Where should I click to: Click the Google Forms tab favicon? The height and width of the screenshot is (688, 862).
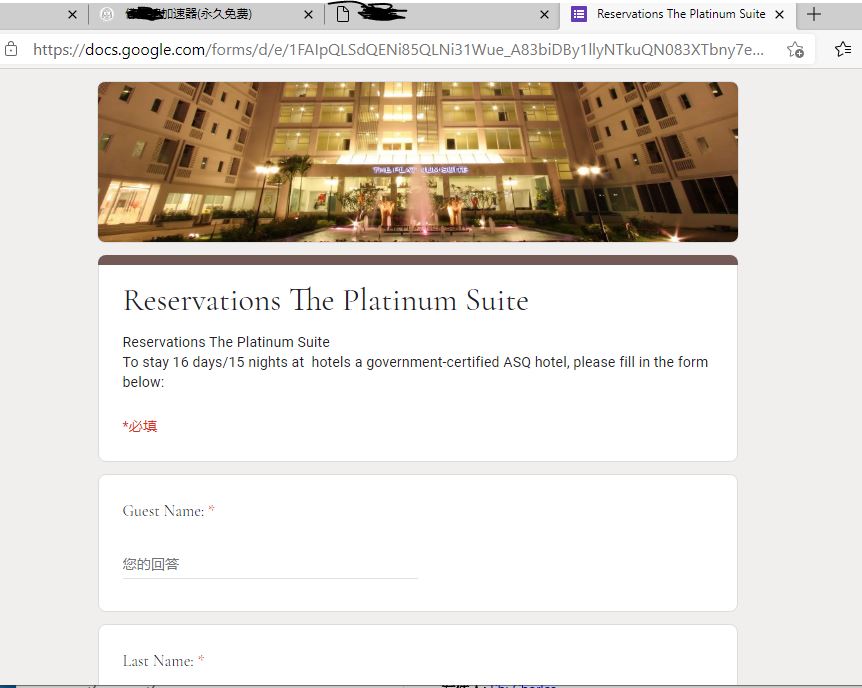click(x=579, y=14)
